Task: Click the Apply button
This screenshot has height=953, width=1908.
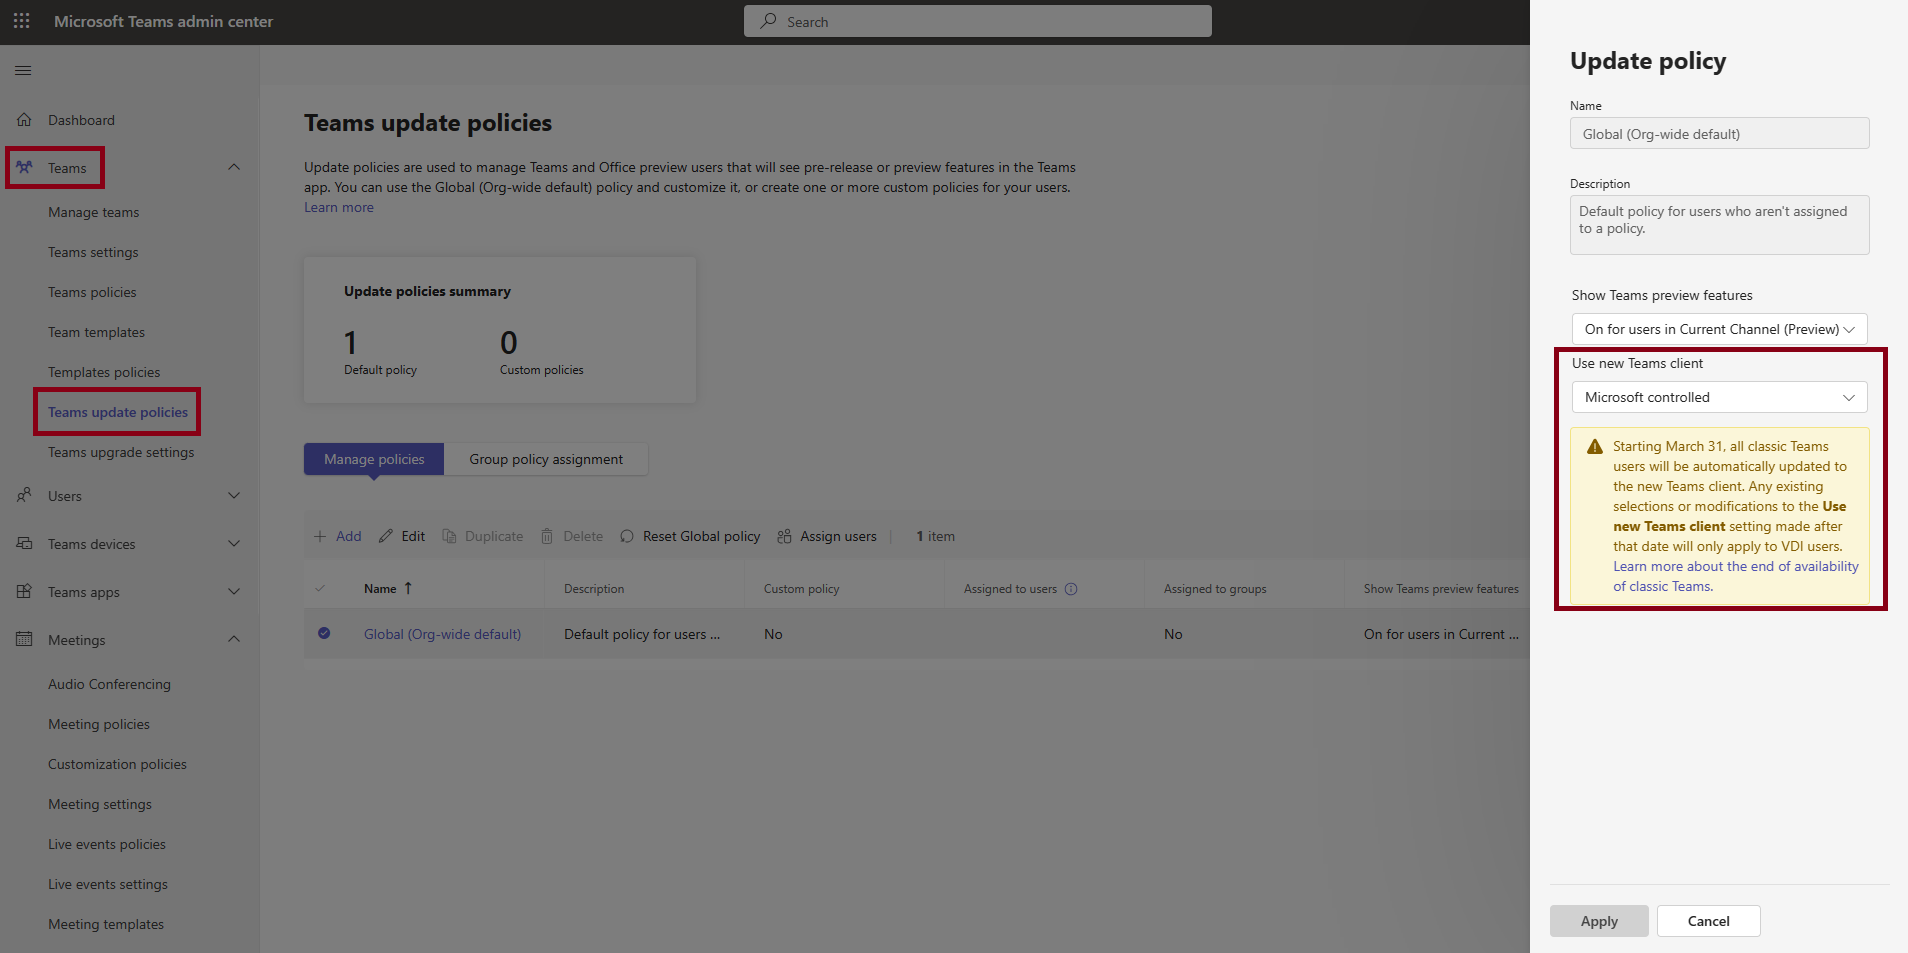Action: pyautogui.click(x=1599, y=921)
